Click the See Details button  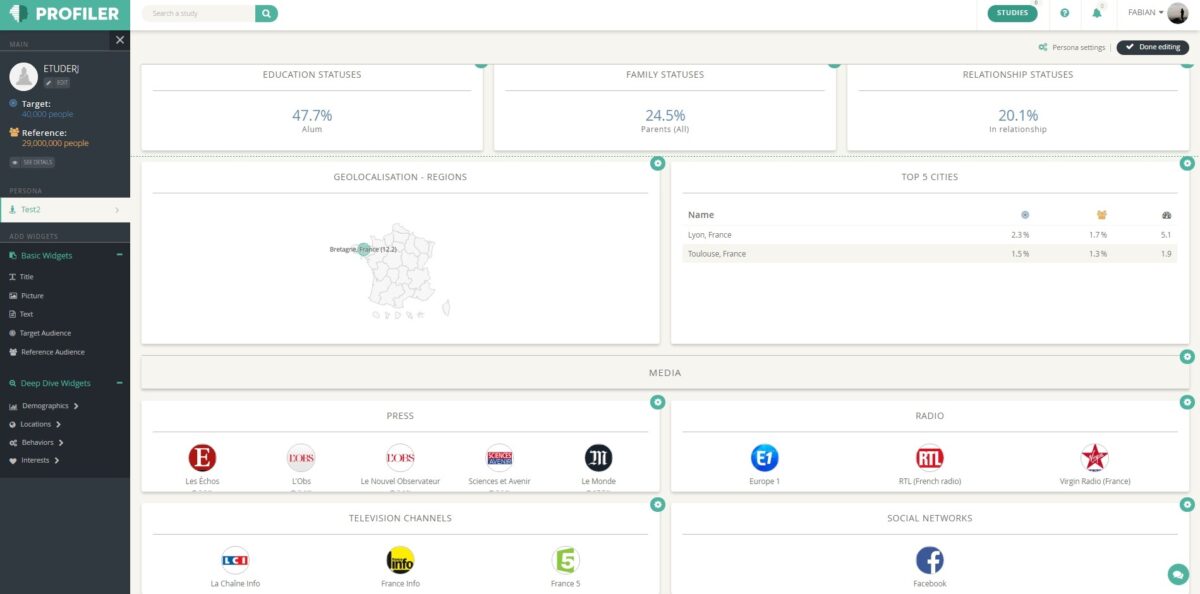pos(32,162)
